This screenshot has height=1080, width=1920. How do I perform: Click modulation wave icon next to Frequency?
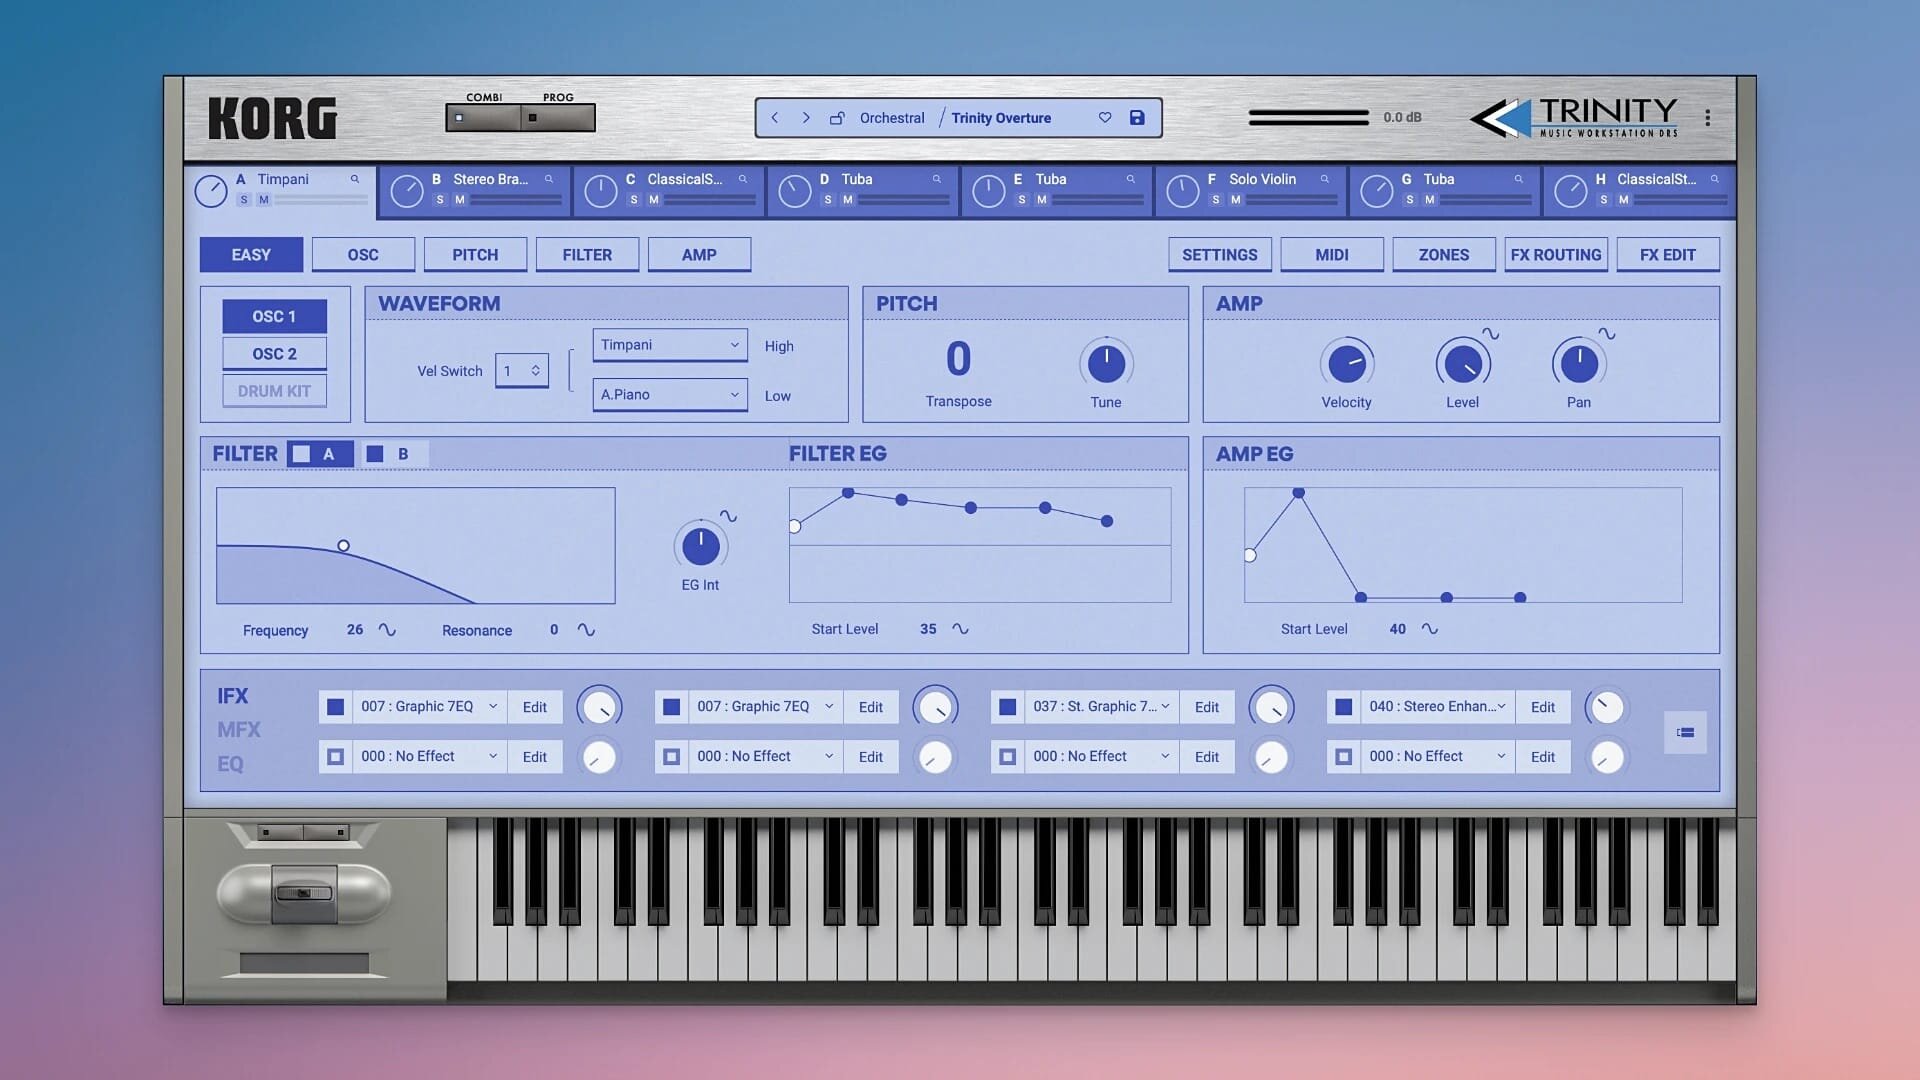(387, 630)
